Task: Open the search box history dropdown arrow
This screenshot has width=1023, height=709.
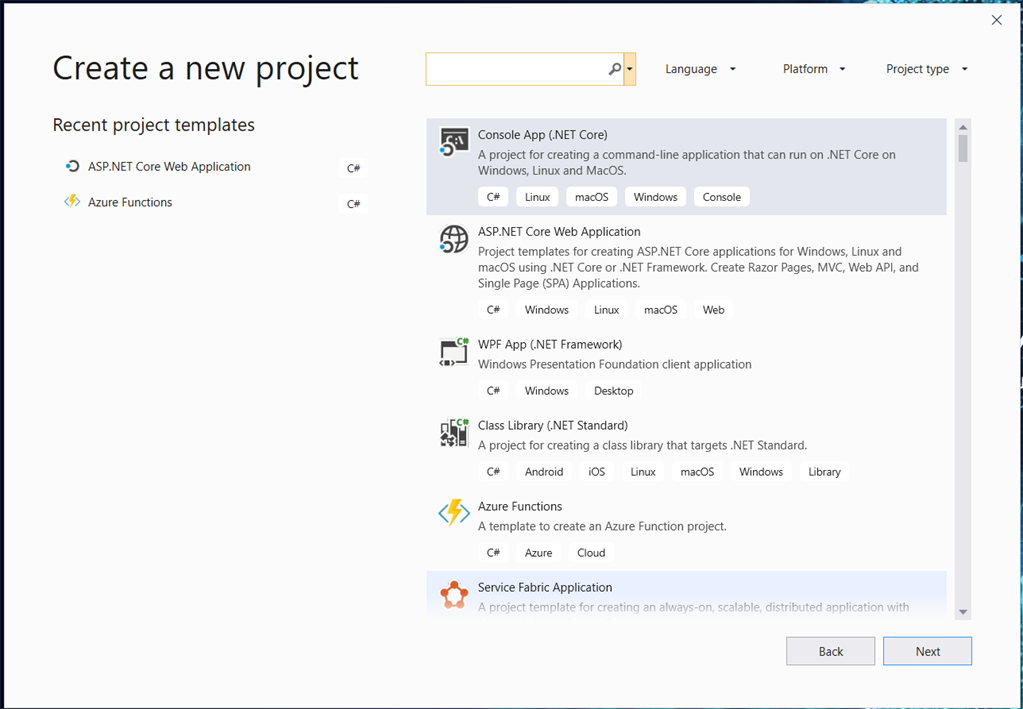Action: (630, 69)
